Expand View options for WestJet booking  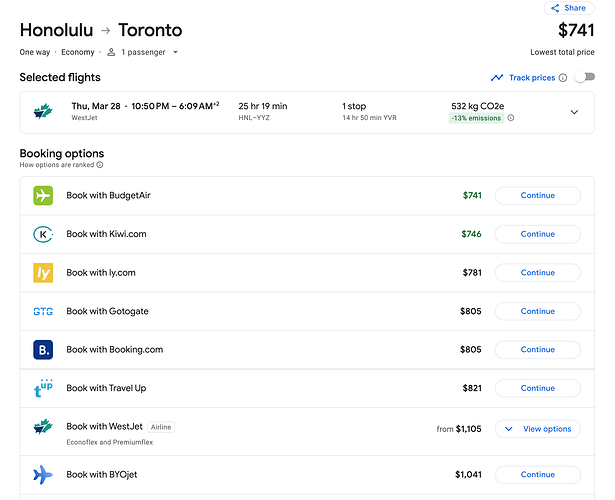click(x=537, y=429)
